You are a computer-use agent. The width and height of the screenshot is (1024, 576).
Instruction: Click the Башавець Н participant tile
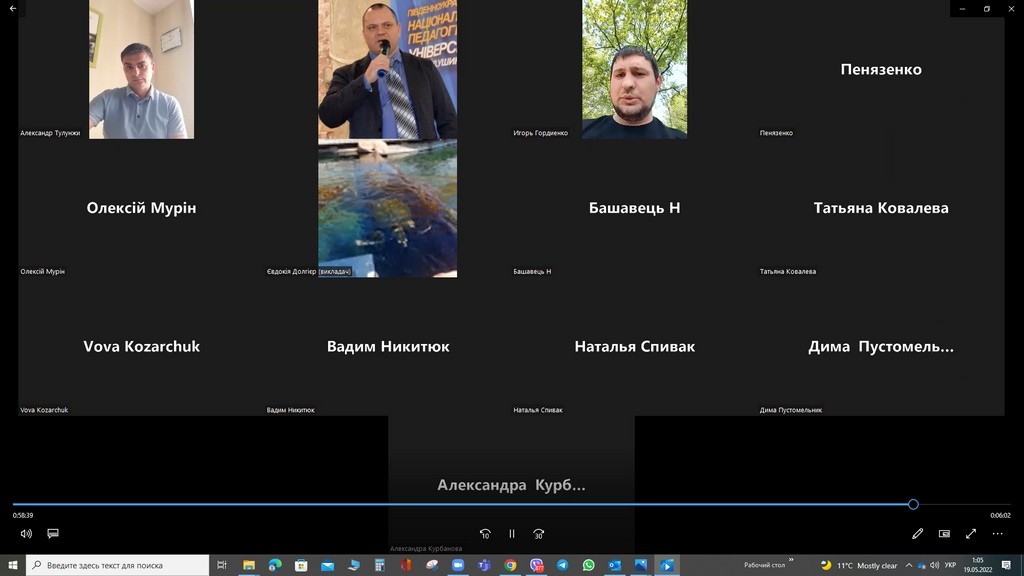[x=634, y=208]
